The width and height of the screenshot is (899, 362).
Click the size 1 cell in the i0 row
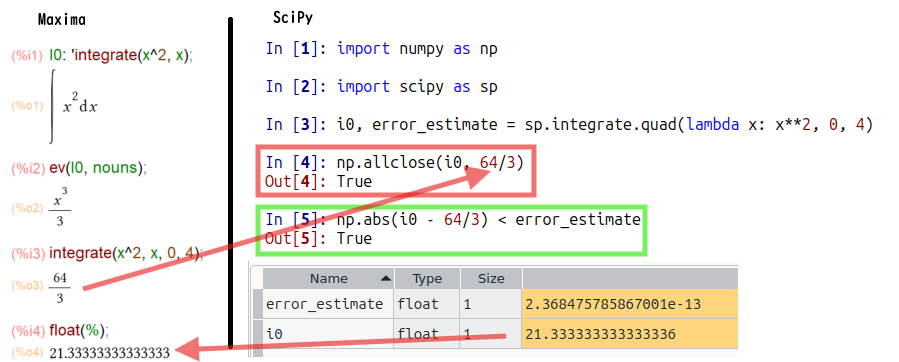pos(491,334)
